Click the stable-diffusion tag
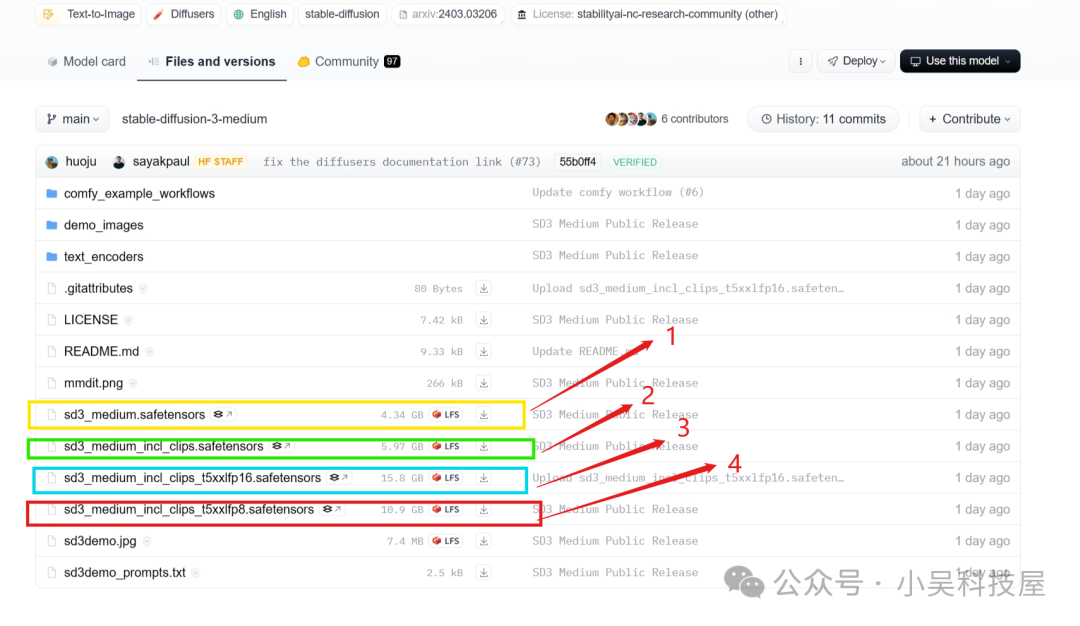 point(342,14)
